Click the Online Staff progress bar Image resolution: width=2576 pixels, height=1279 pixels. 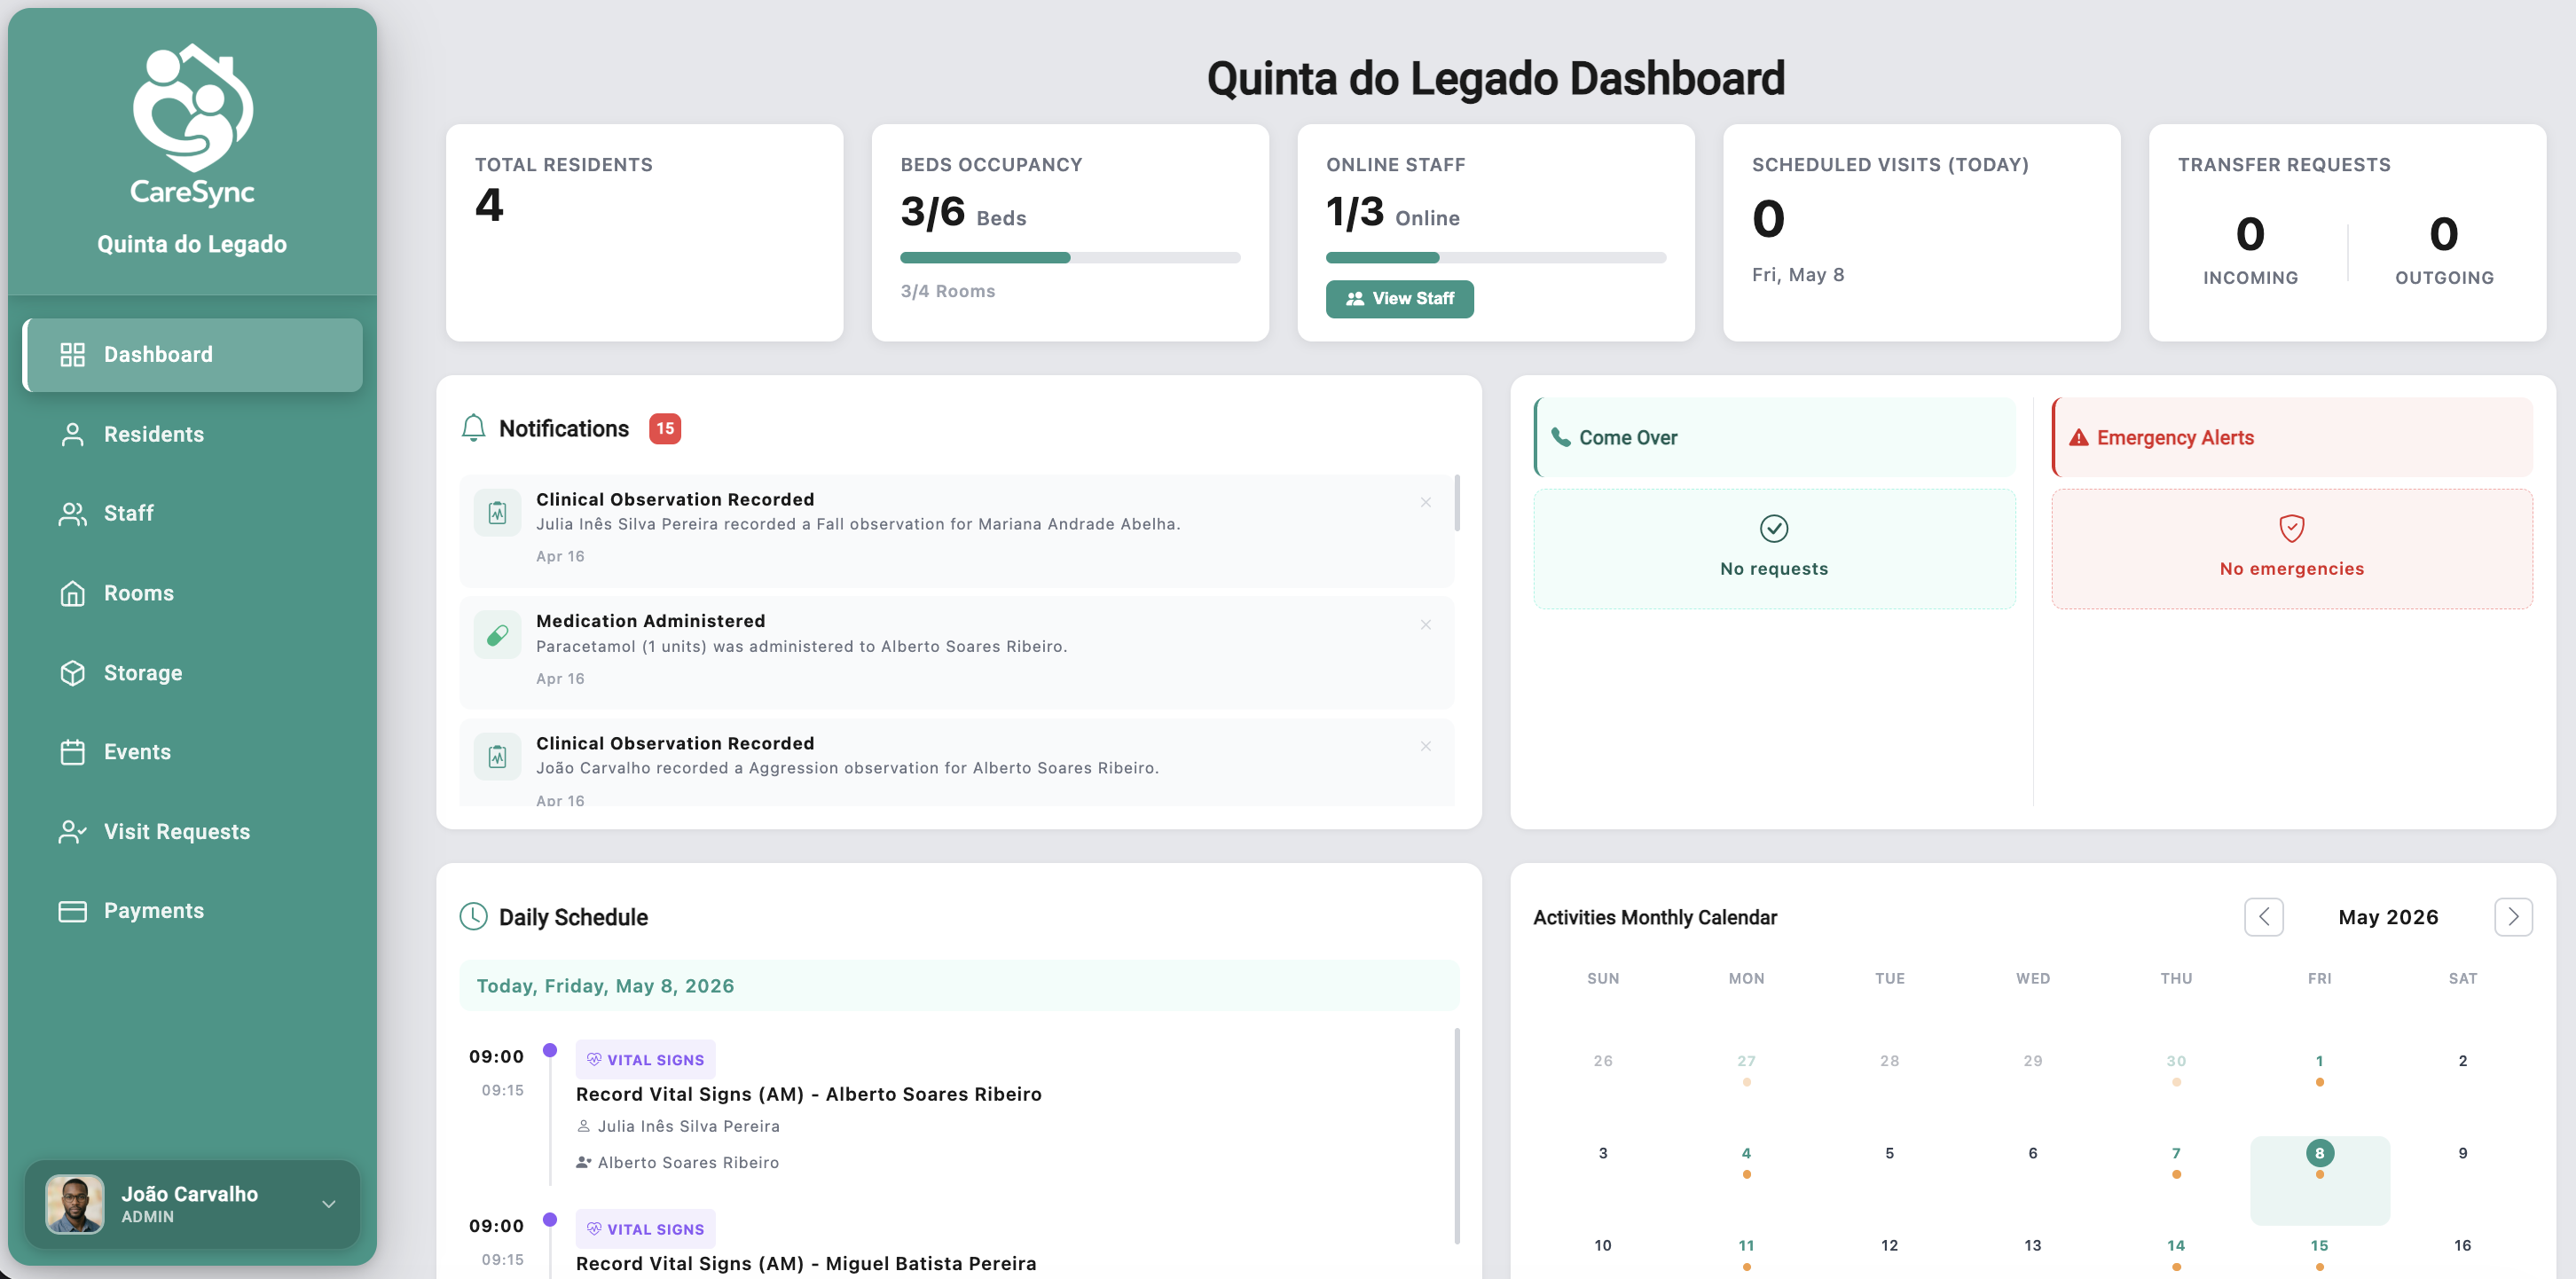coord(1496,258)
